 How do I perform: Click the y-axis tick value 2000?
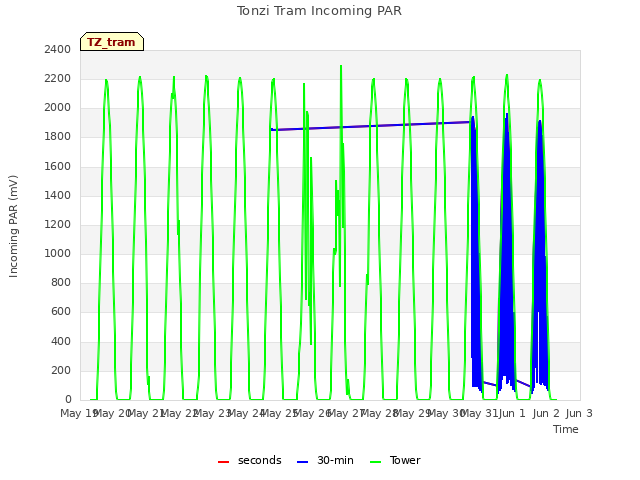[58, 108]
